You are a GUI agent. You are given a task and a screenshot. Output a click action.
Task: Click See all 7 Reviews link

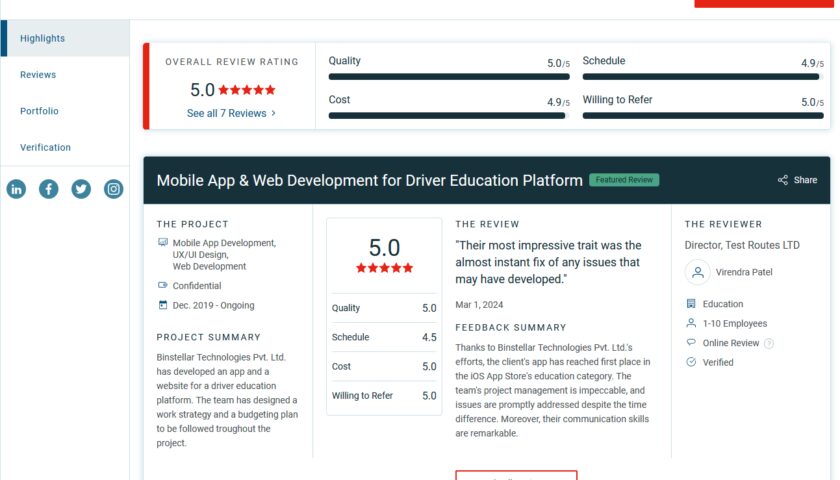point(226,113)
